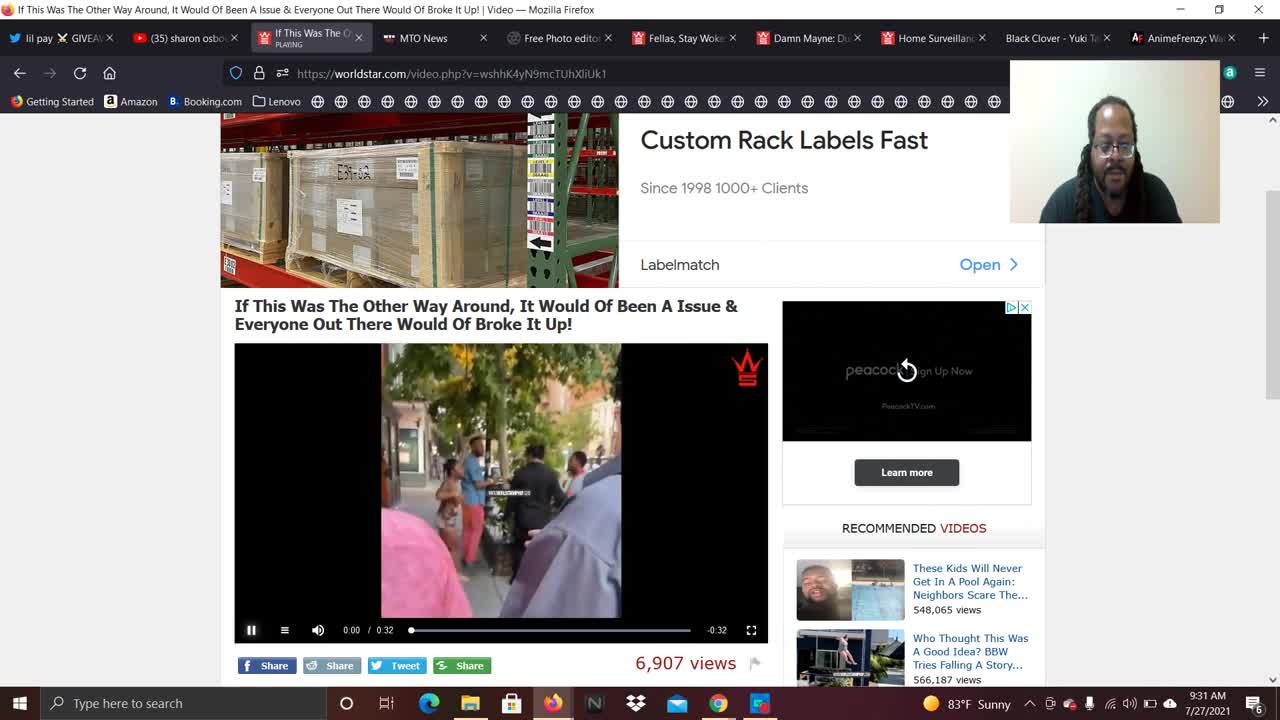The height and width of the screenshot is (720, 1280).
Task: Click Open on the Labelmatch ad
Action: click(988, 265)
